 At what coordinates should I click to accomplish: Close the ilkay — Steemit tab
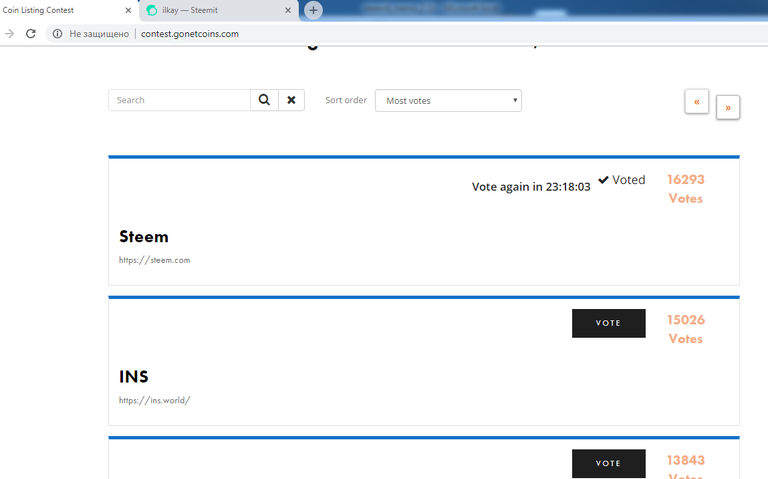(288, 10)
